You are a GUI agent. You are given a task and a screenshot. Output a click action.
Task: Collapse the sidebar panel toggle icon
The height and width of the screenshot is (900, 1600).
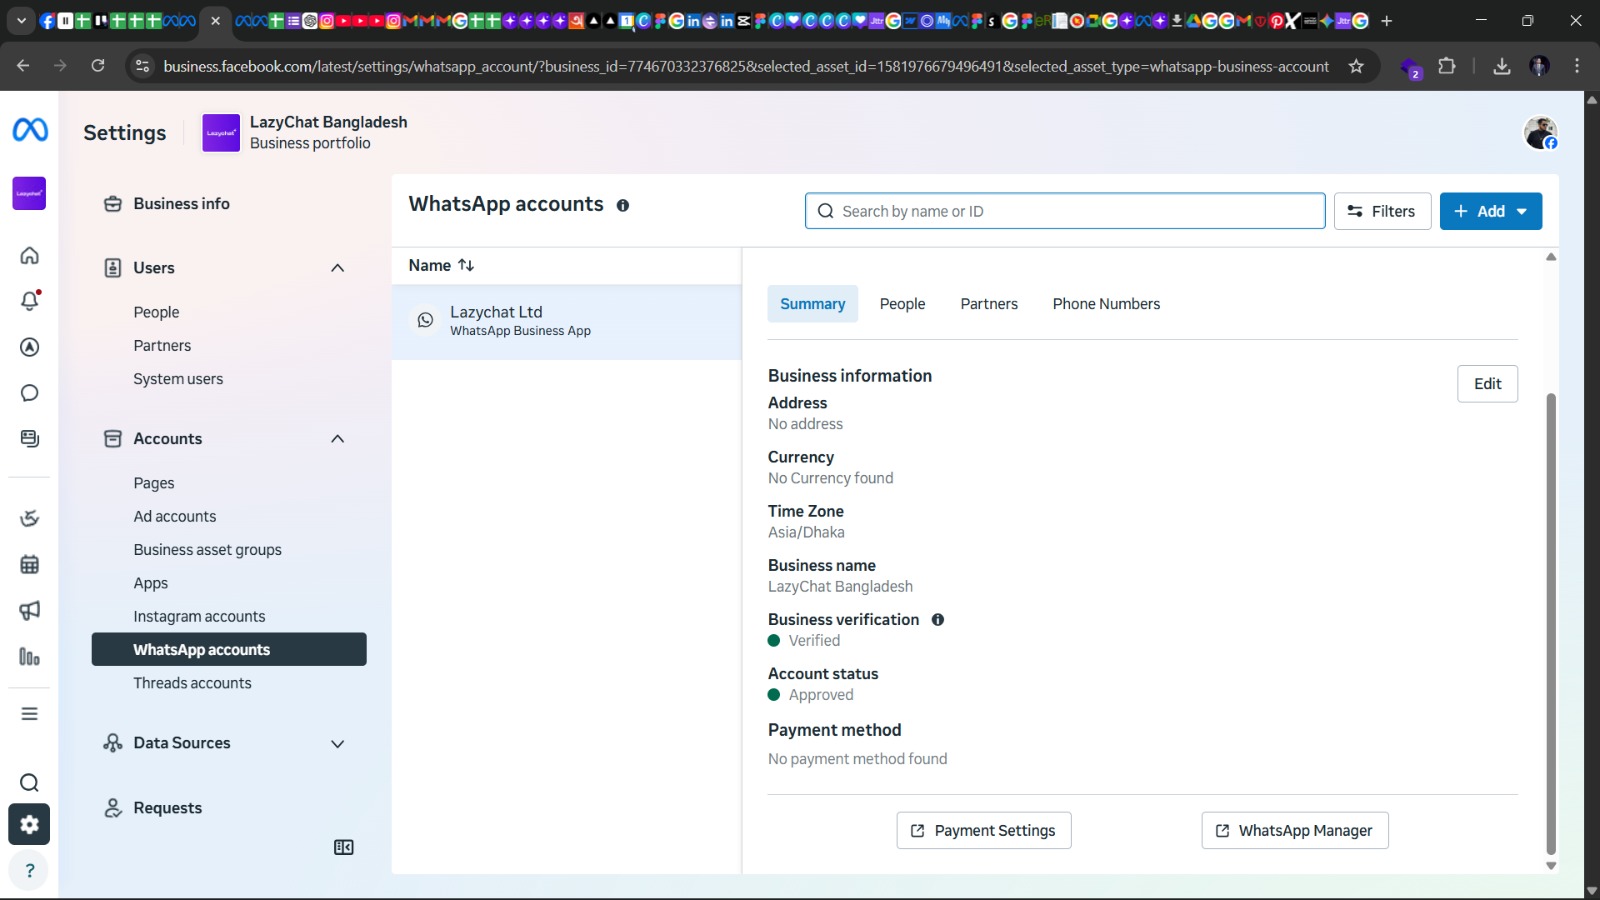pos(343,848)
